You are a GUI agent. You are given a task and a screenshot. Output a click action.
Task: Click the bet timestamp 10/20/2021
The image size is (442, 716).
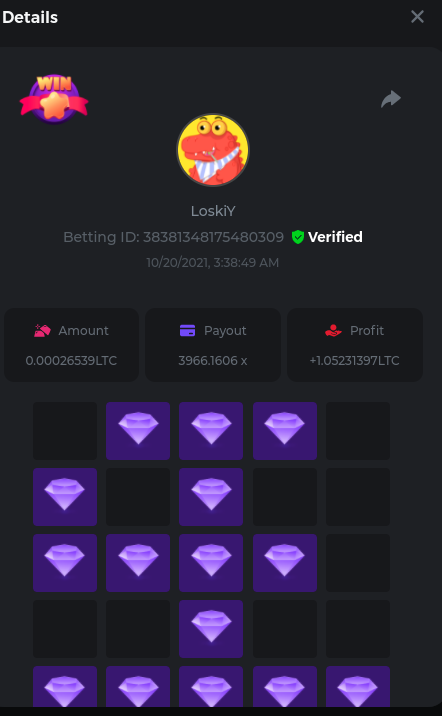pyautogui.click(x=213, y=263)
